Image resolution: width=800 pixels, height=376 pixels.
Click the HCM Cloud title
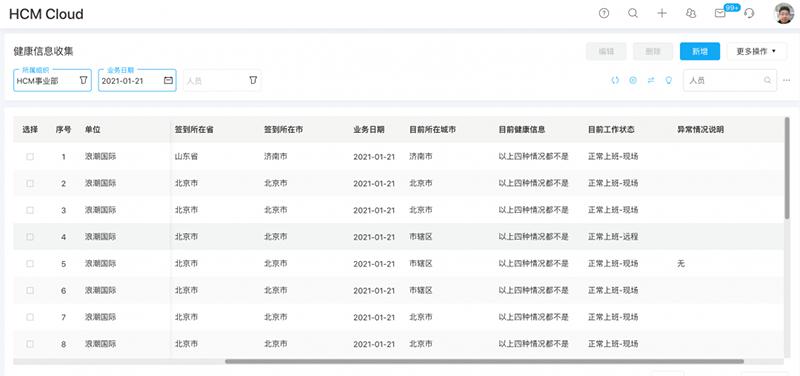[x=46, y=14]
